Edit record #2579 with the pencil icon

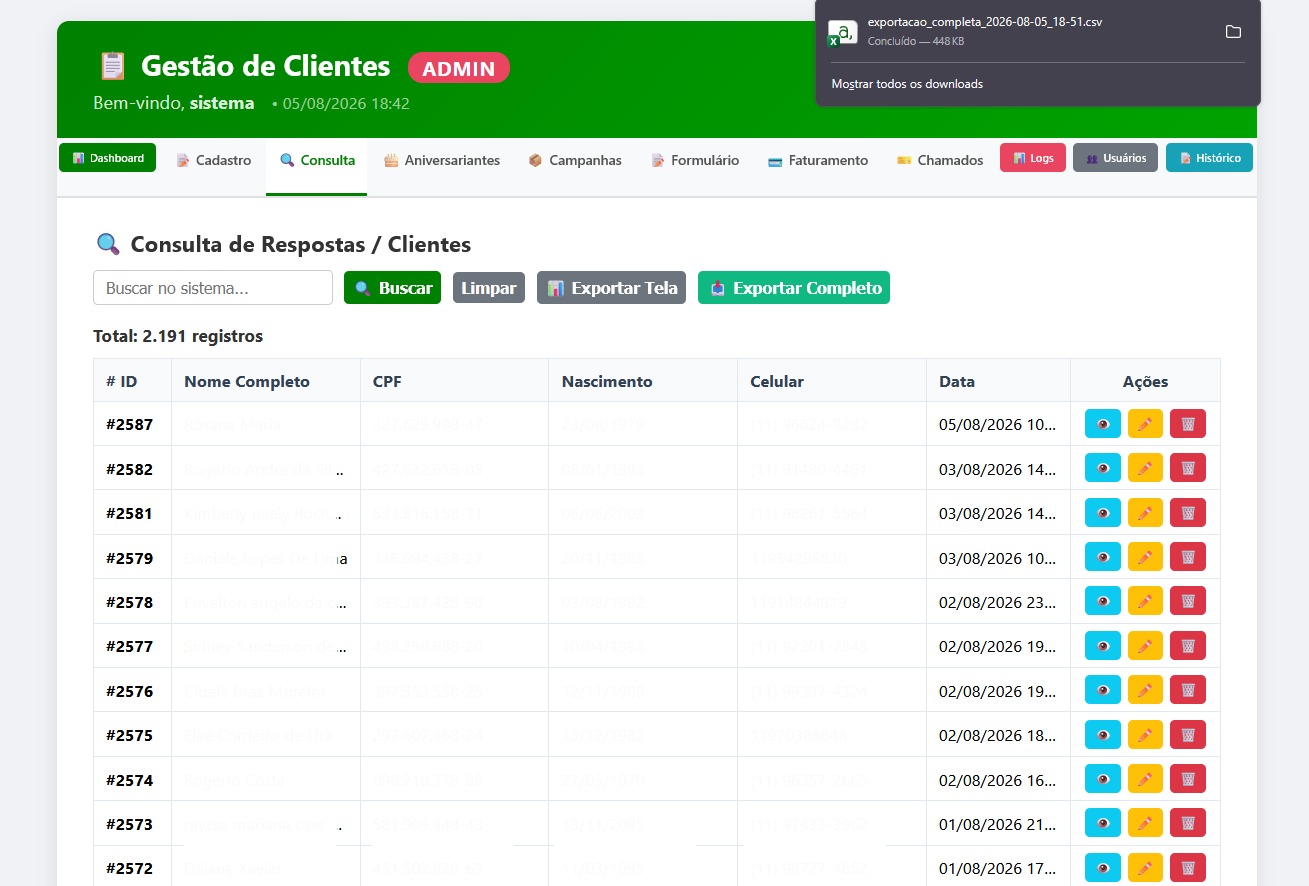click(x=1145, y=557)
